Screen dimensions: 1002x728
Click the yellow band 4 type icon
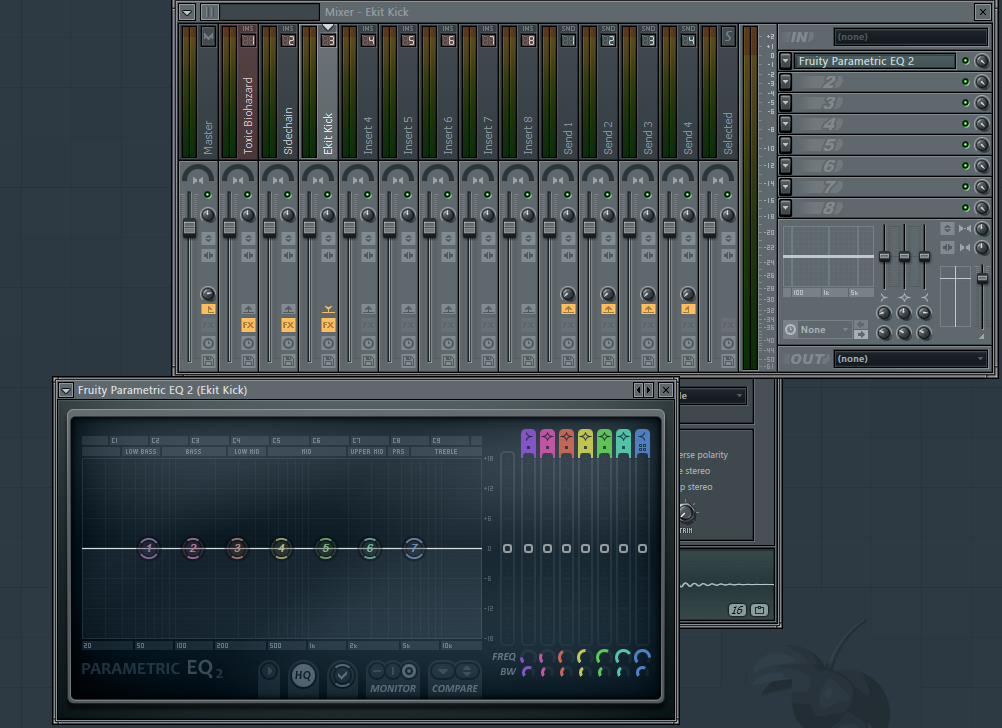tap(585, 443)
